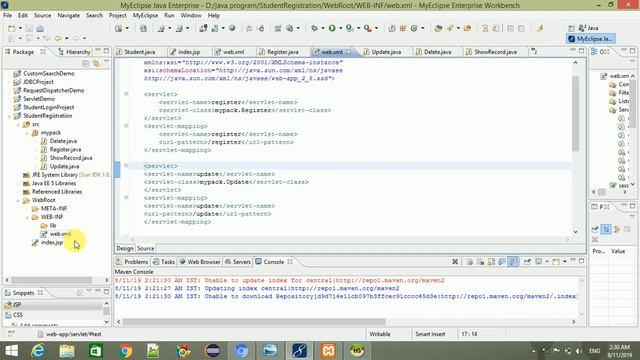Select web.xml file in Package Explorer tree
Image resolution: width=640 pixels, height=360 pixels.
[56, 234]
